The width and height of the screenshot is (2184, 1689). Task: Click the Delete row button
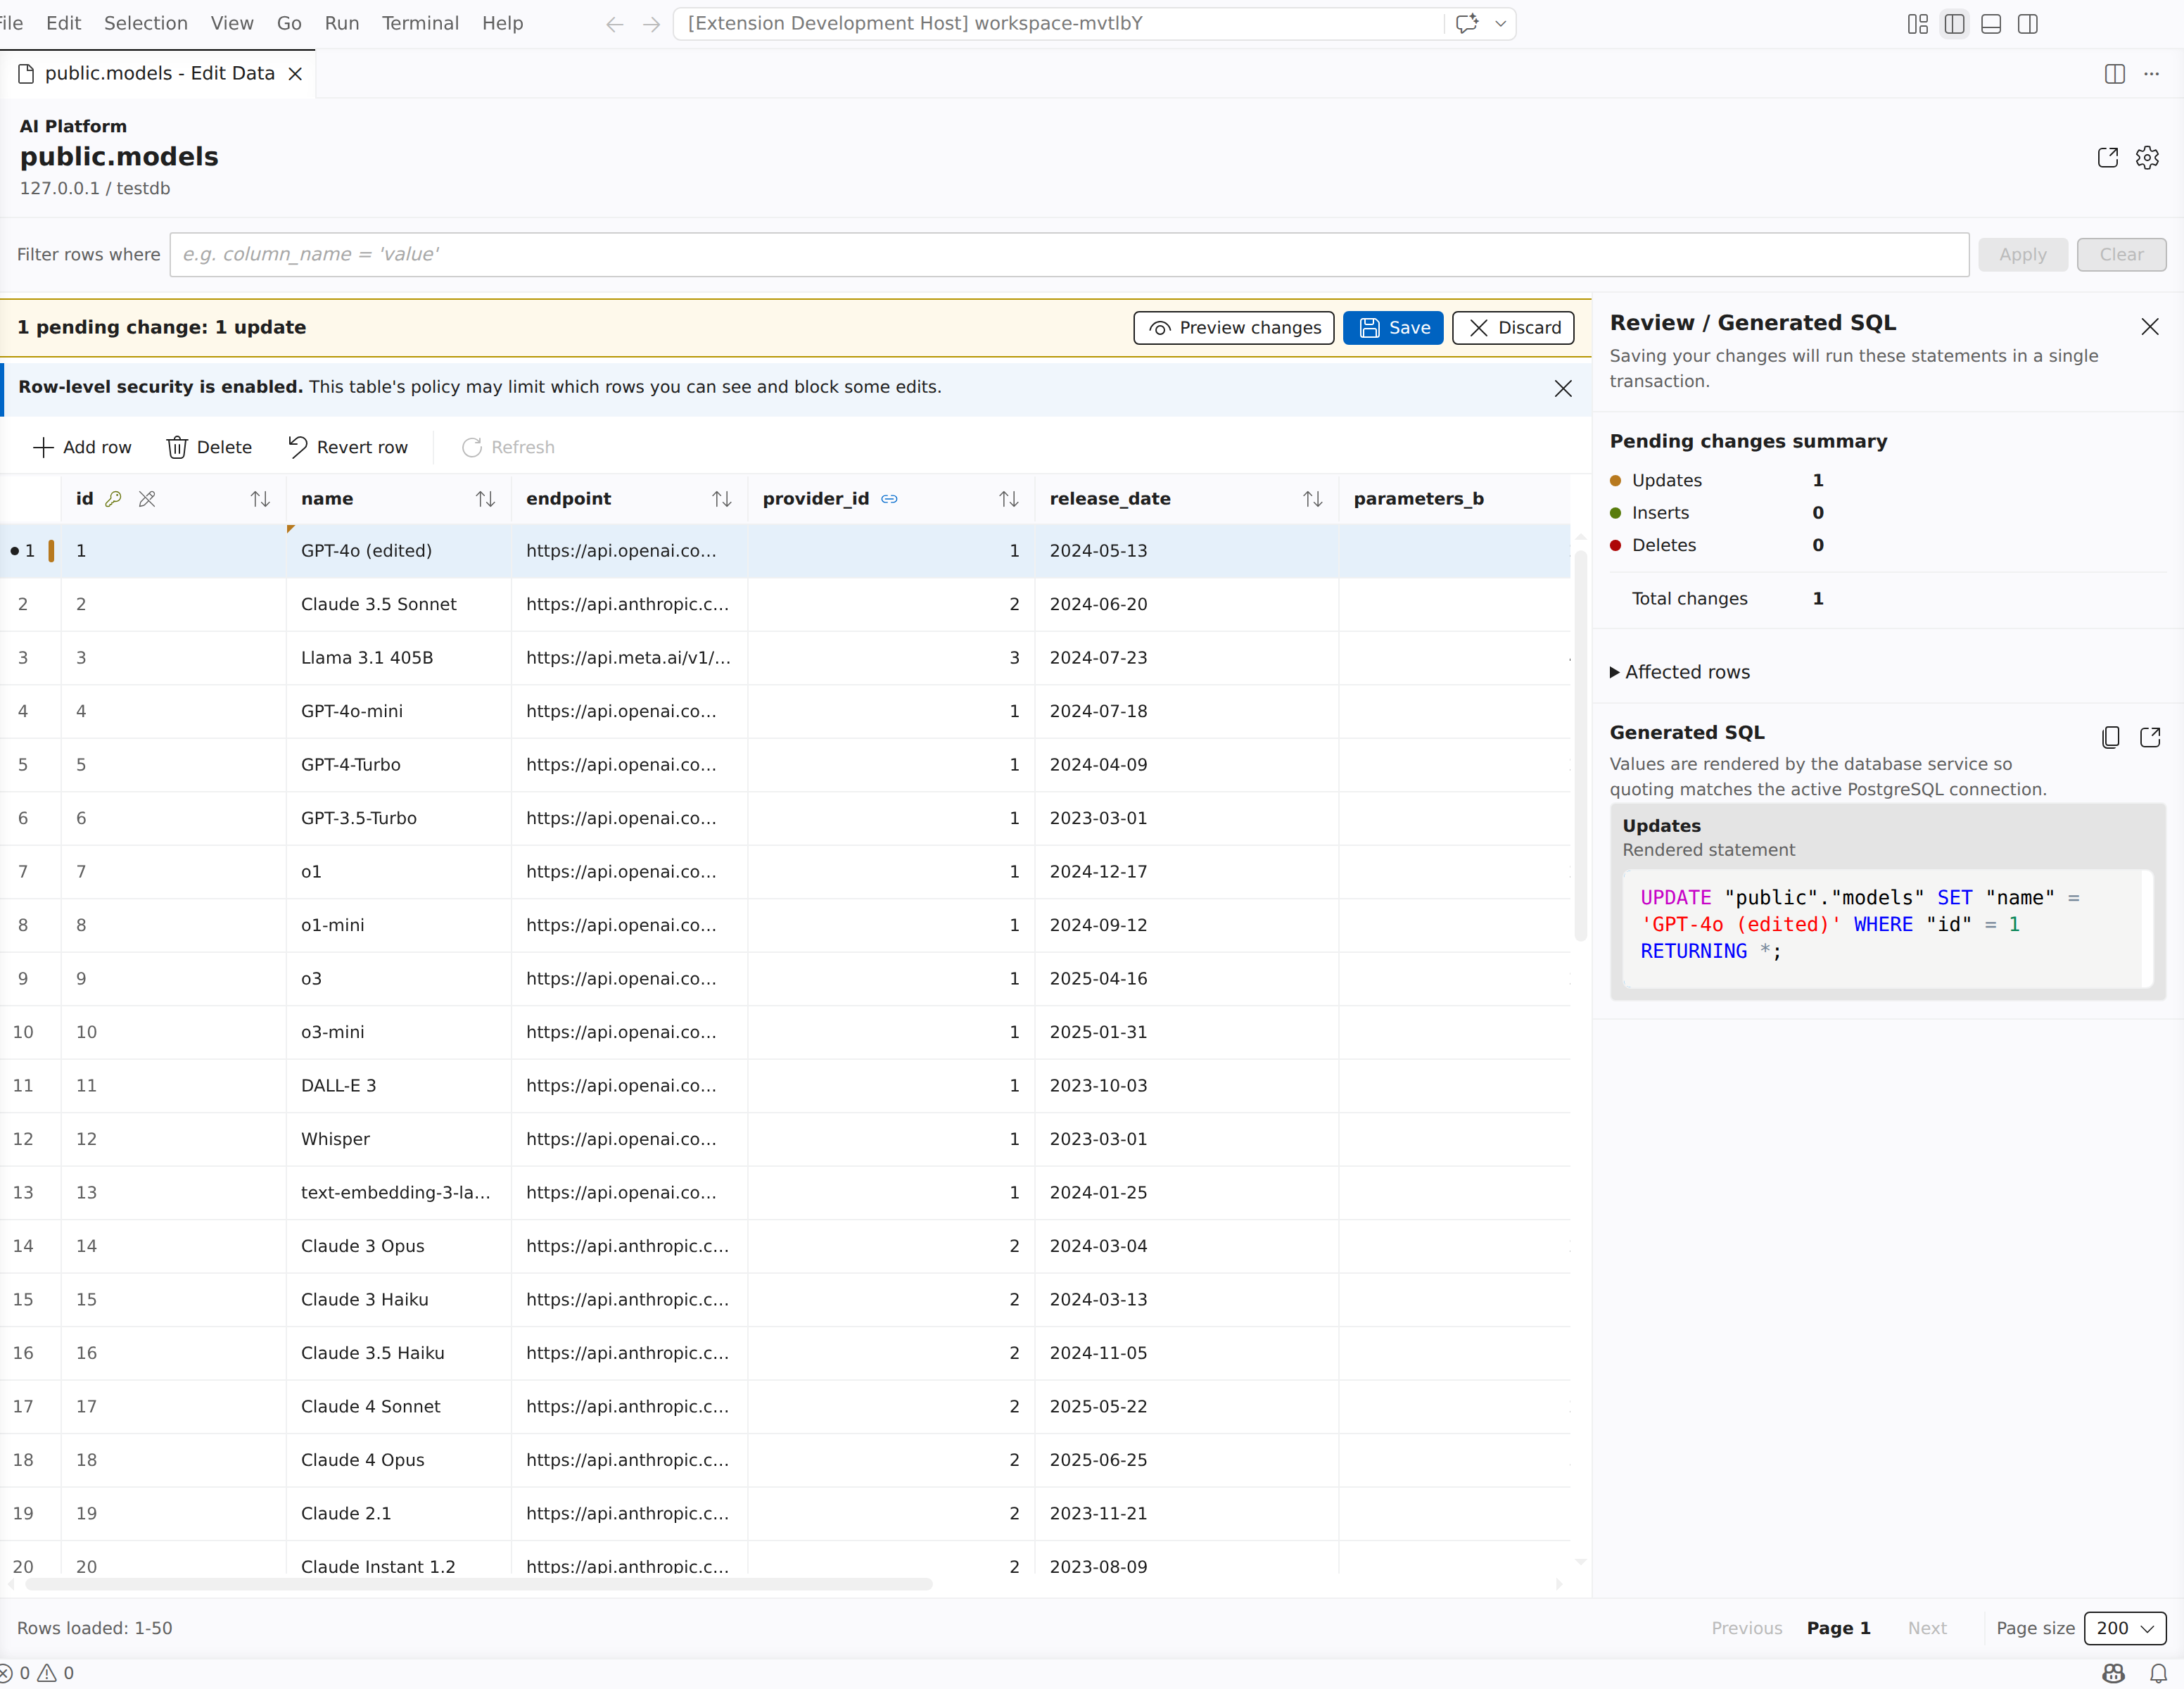pos(209,447)
